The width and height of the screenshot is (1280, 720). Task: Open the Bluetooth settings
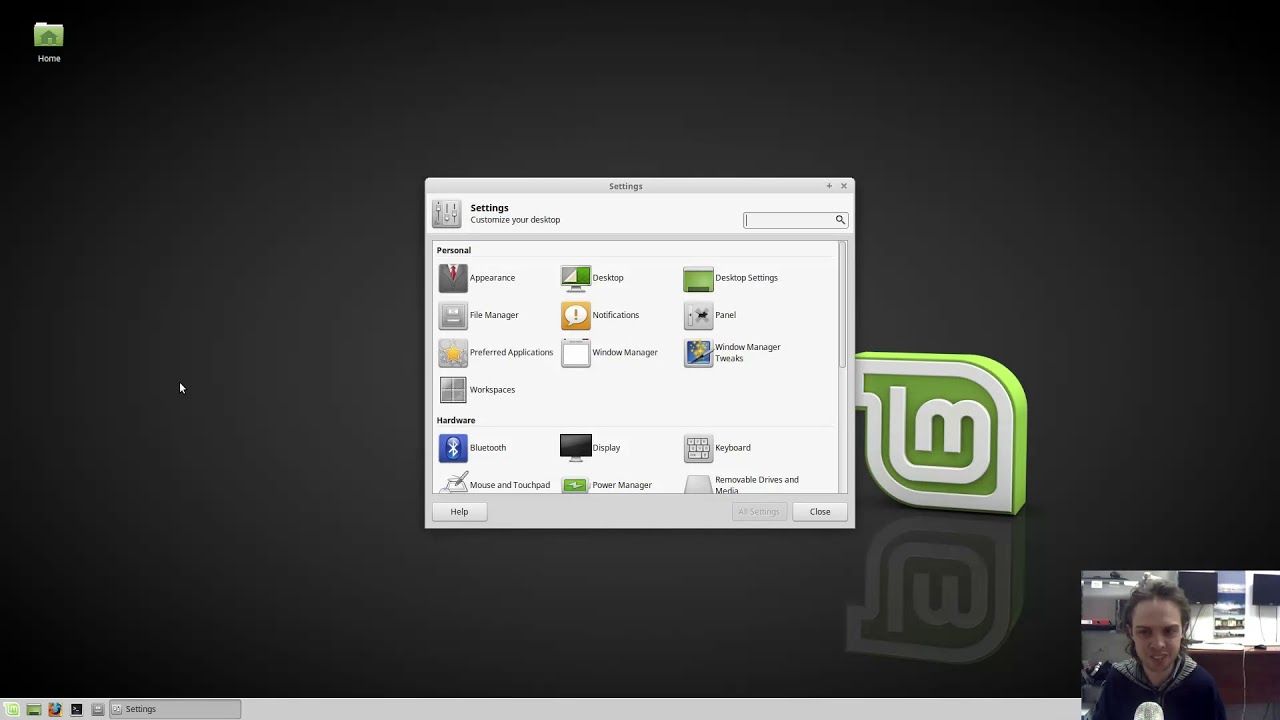(x=473, y=448)
